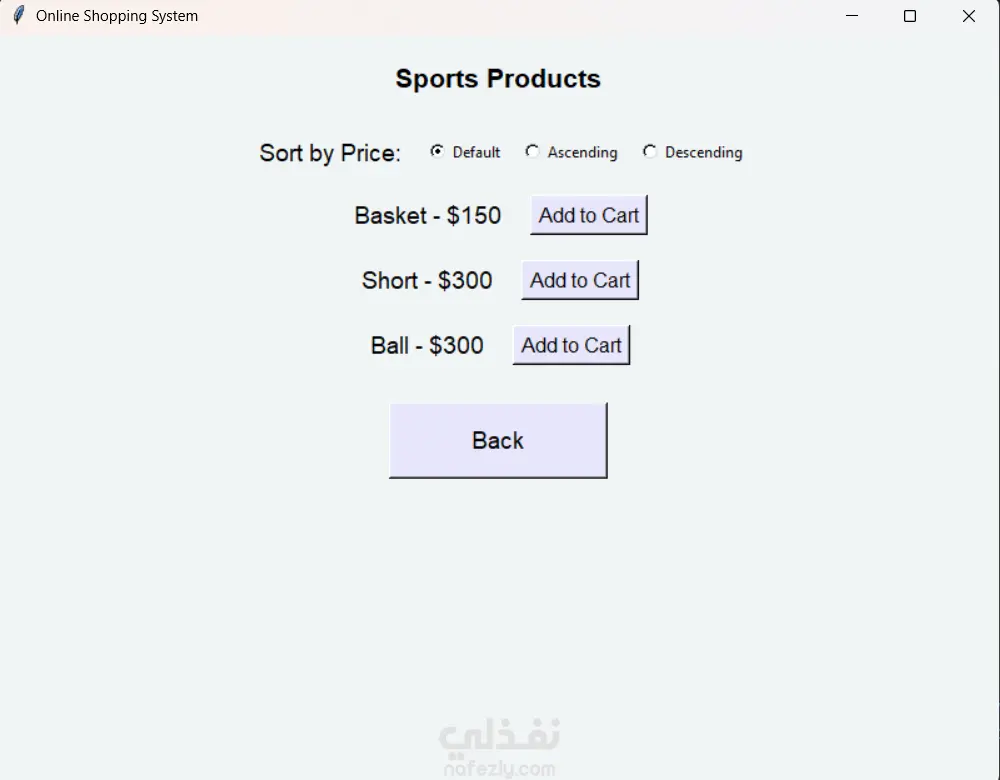Click the Short - $300 product label
Image resolution: width=1000 pixels, height=780 pixels.
(427, 281)
